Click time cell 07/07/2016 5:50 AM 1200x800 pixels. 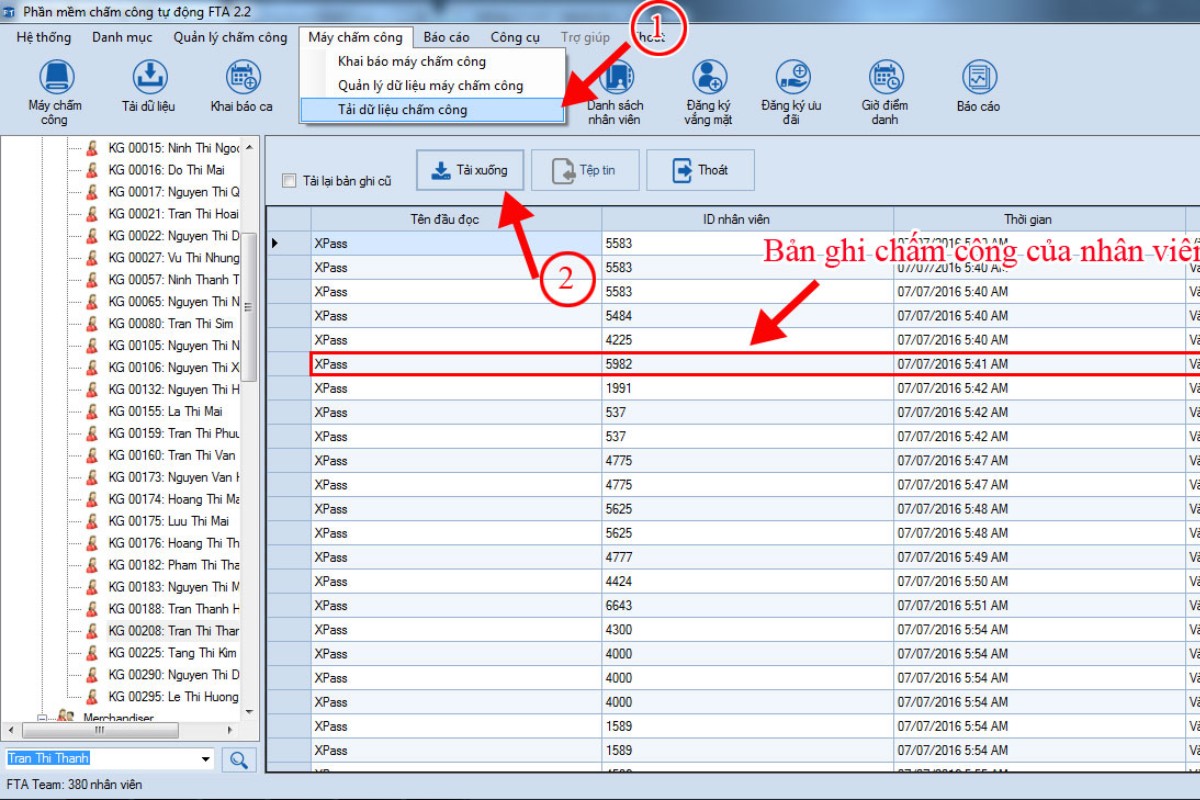tap(1039, 581)
